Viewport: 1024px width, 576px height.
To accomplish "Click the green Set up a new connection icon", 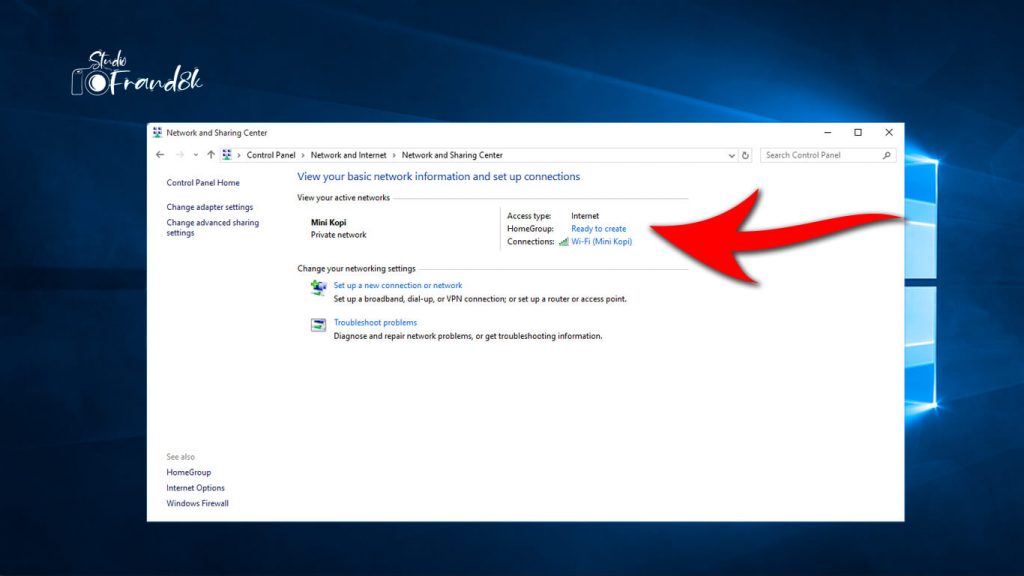I will [x=320, y=288].
